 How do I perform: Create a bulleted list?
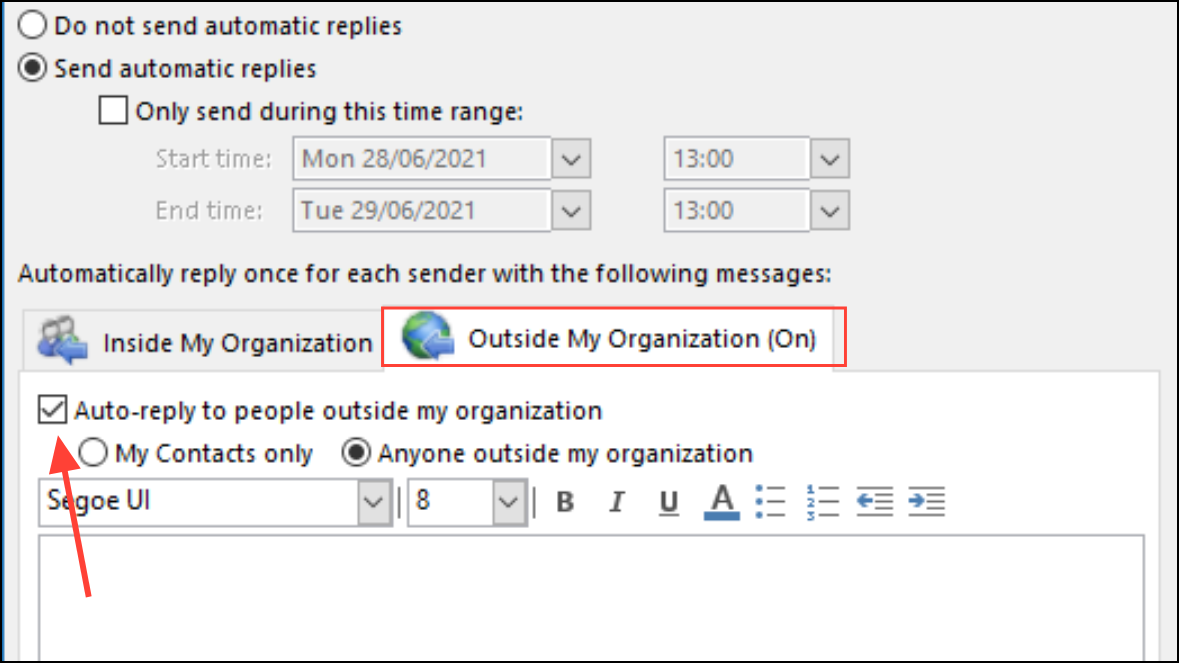tap(771, 501)
